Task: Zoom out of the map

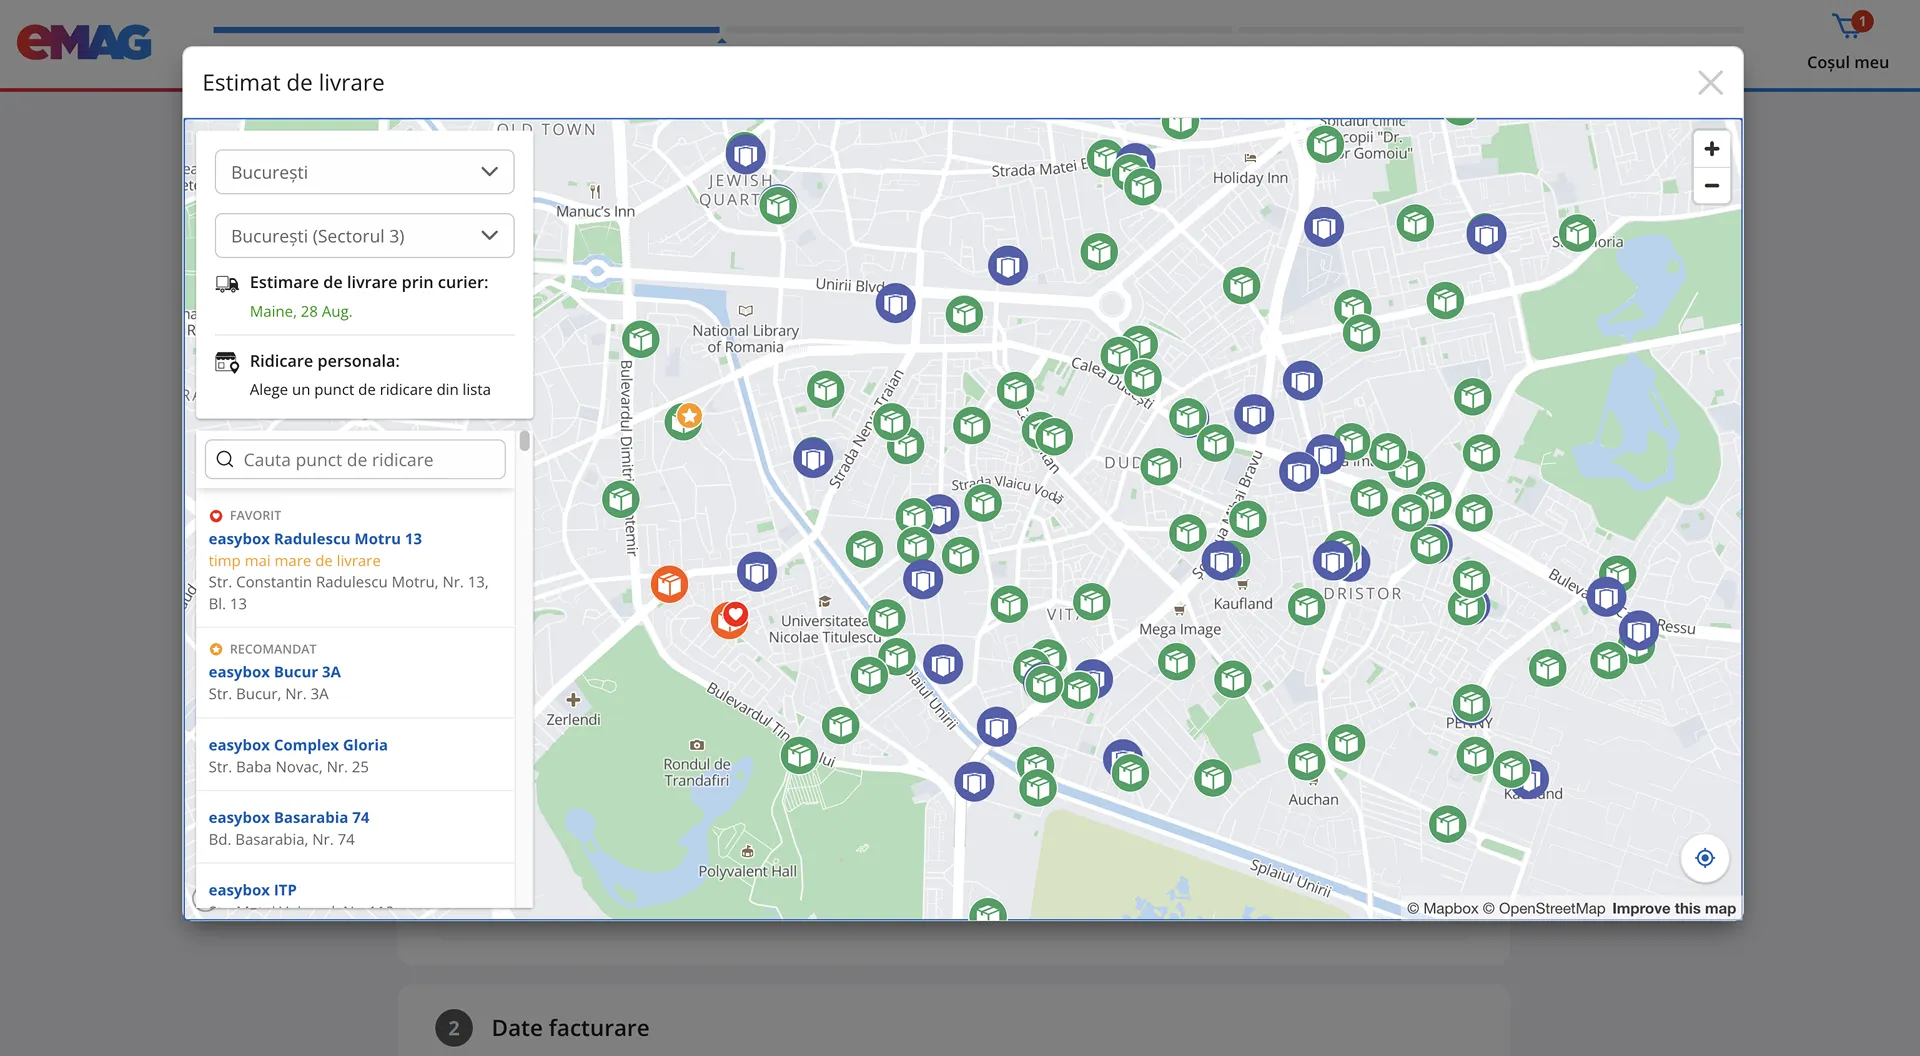Action: (1711, 186)
